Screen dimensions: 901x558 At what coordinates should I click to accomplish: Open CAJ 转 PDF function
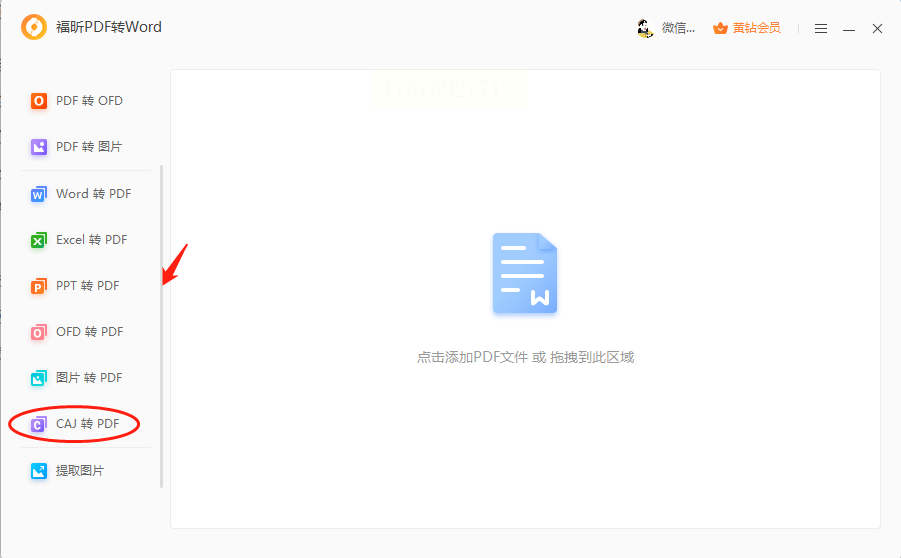(88, 424)
